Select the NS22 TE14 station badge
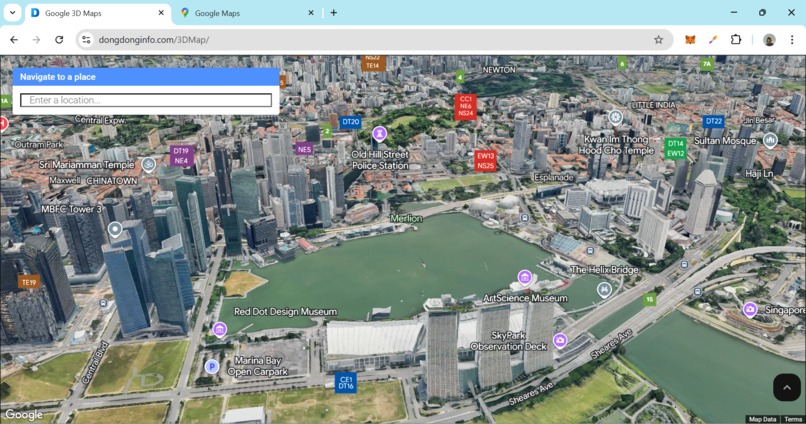 (373, 62)
